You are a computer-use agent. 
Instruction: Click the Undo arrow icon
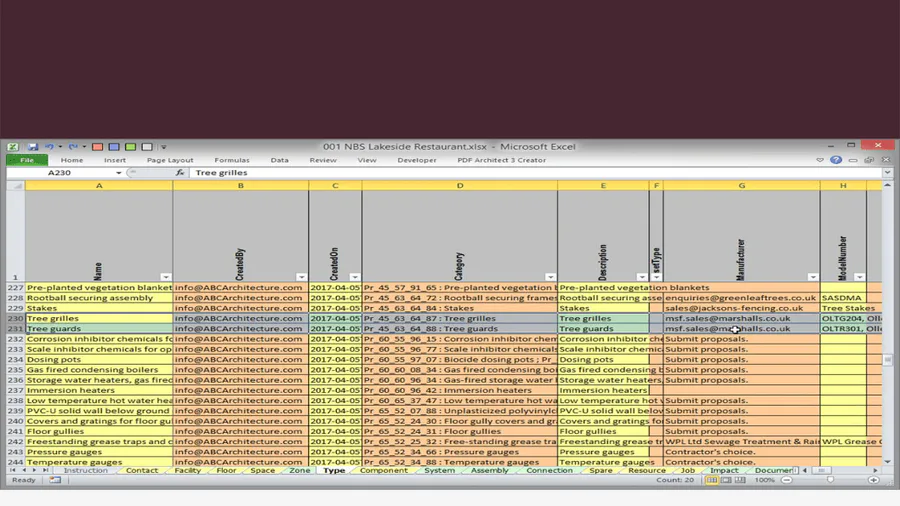coord(49,147)
